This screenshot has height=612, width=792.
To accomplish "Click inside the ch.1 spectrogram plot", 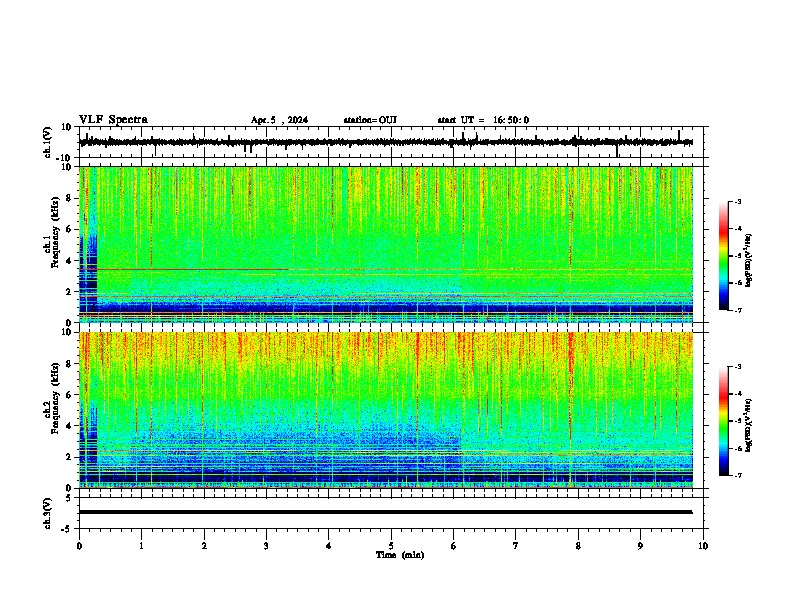I will click(x=386, y=244).
